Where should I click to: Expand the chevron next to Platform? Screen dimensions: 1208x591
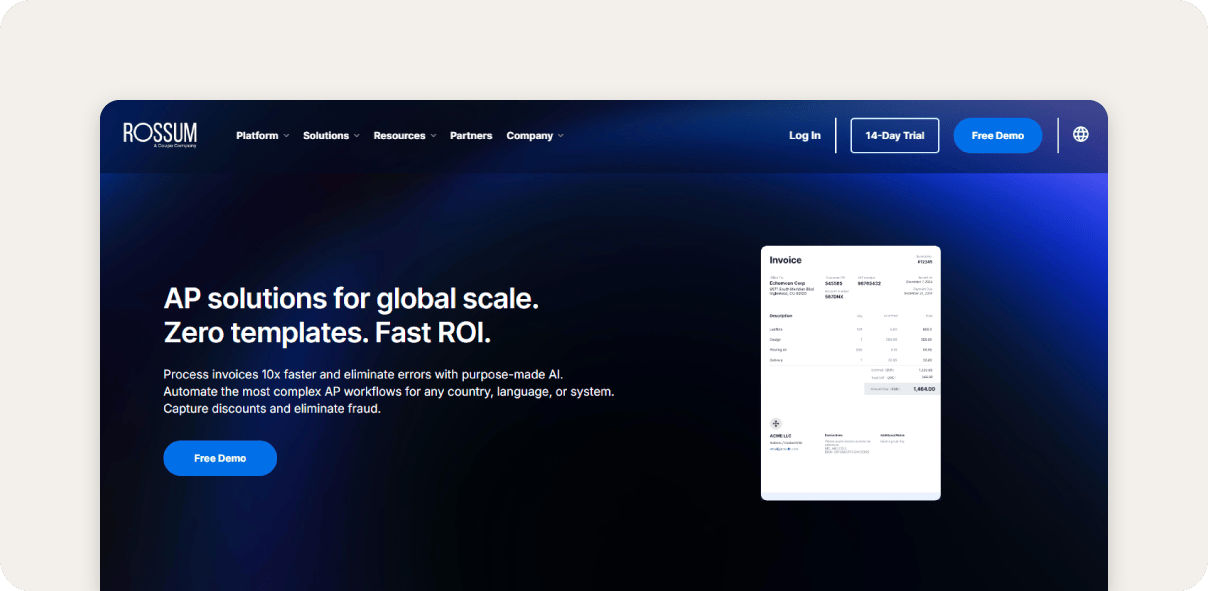286,136
